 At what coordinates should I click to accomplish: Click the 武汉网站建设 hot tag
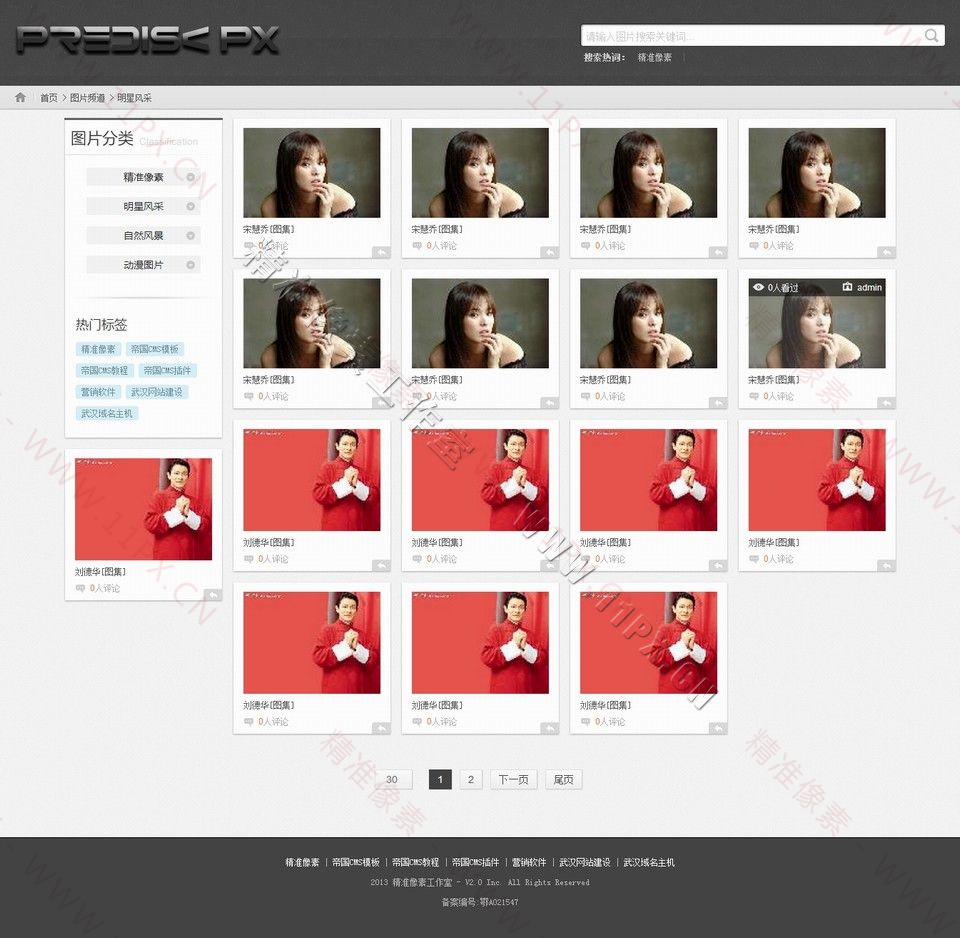(x=157, y=392)
